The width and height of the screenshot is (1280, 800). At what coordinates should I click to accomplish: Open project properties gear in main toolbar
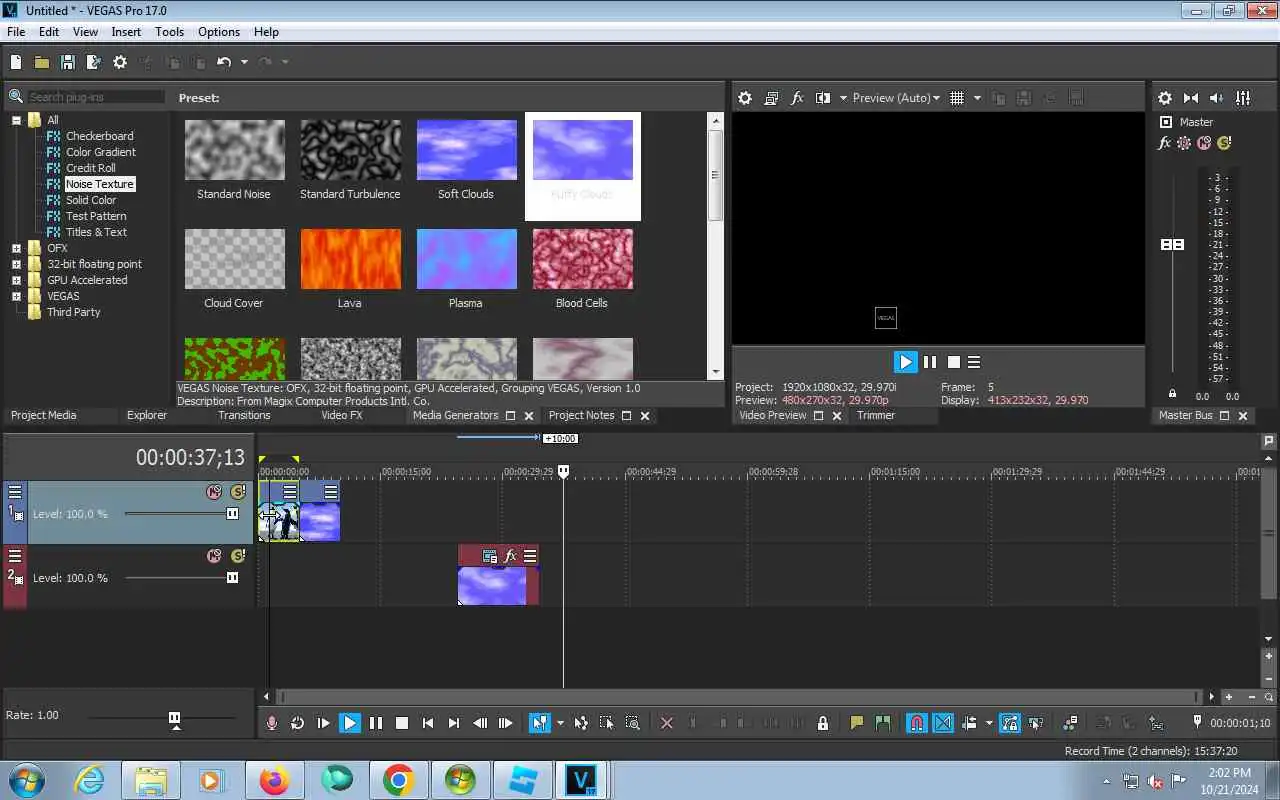120,62
